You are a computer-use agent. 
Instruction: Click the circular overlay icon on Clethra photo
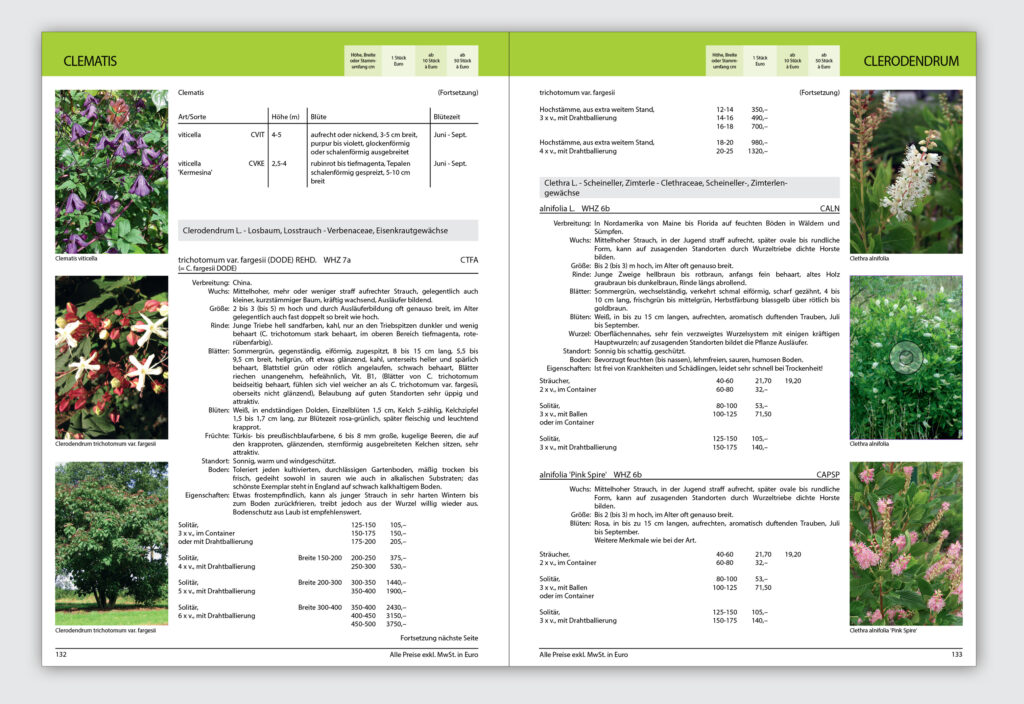[905, 357]
